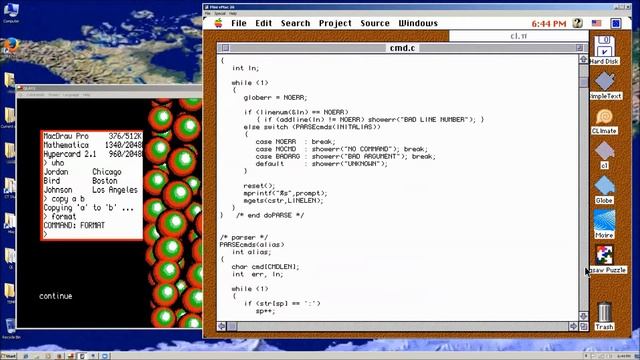Bring the cl.π window behind to front
The height and width of the screenshot is (360, 640).
[x=518, y=36]
